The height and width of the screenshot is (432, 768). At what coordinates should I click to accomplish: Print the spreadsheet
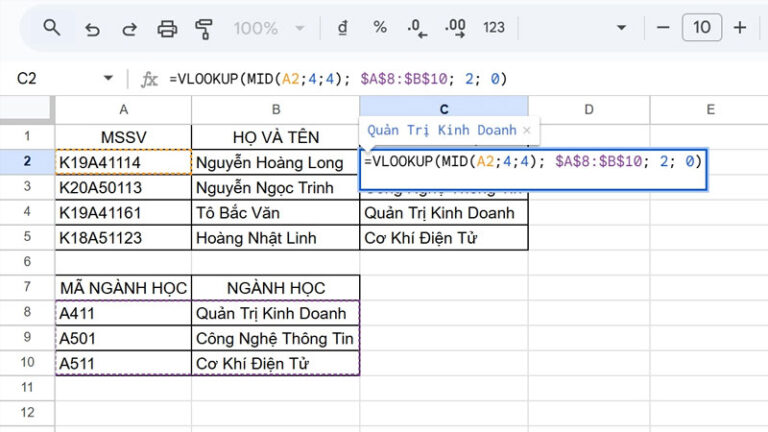click(167, 28)
